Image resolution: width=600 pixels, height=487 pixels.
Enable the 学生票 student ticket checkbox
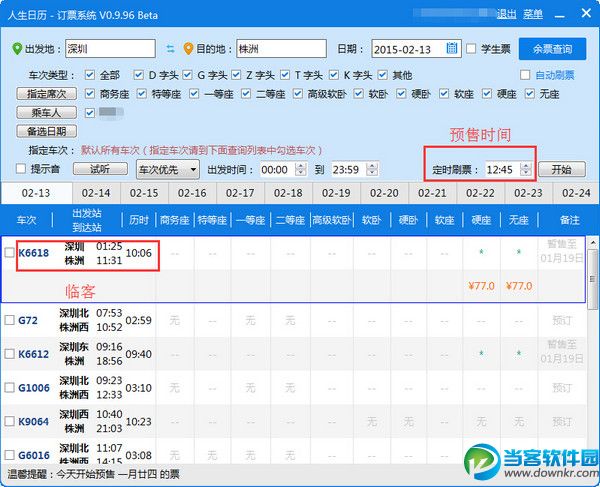[x=471, y=49]
